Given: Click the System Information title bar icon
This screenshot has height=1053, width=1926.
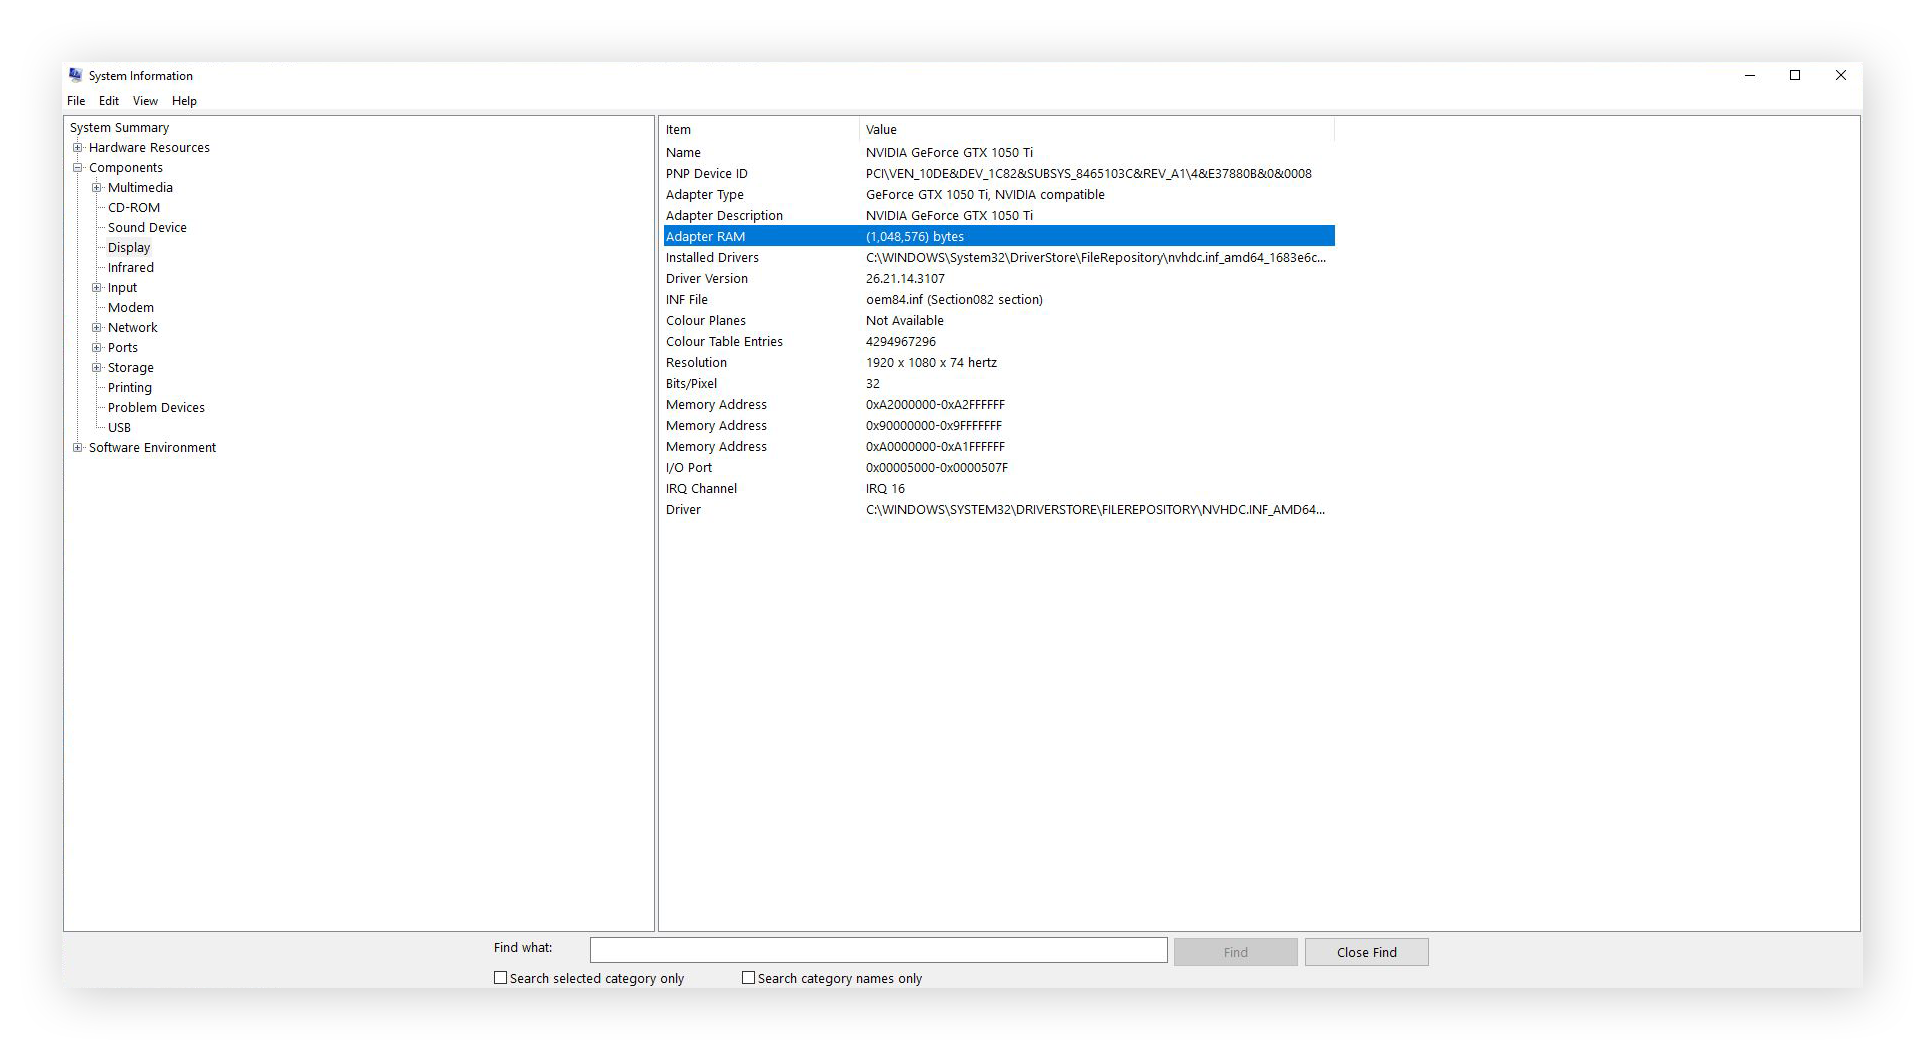Looking at the screenshot, I should [x=75, y=75].
